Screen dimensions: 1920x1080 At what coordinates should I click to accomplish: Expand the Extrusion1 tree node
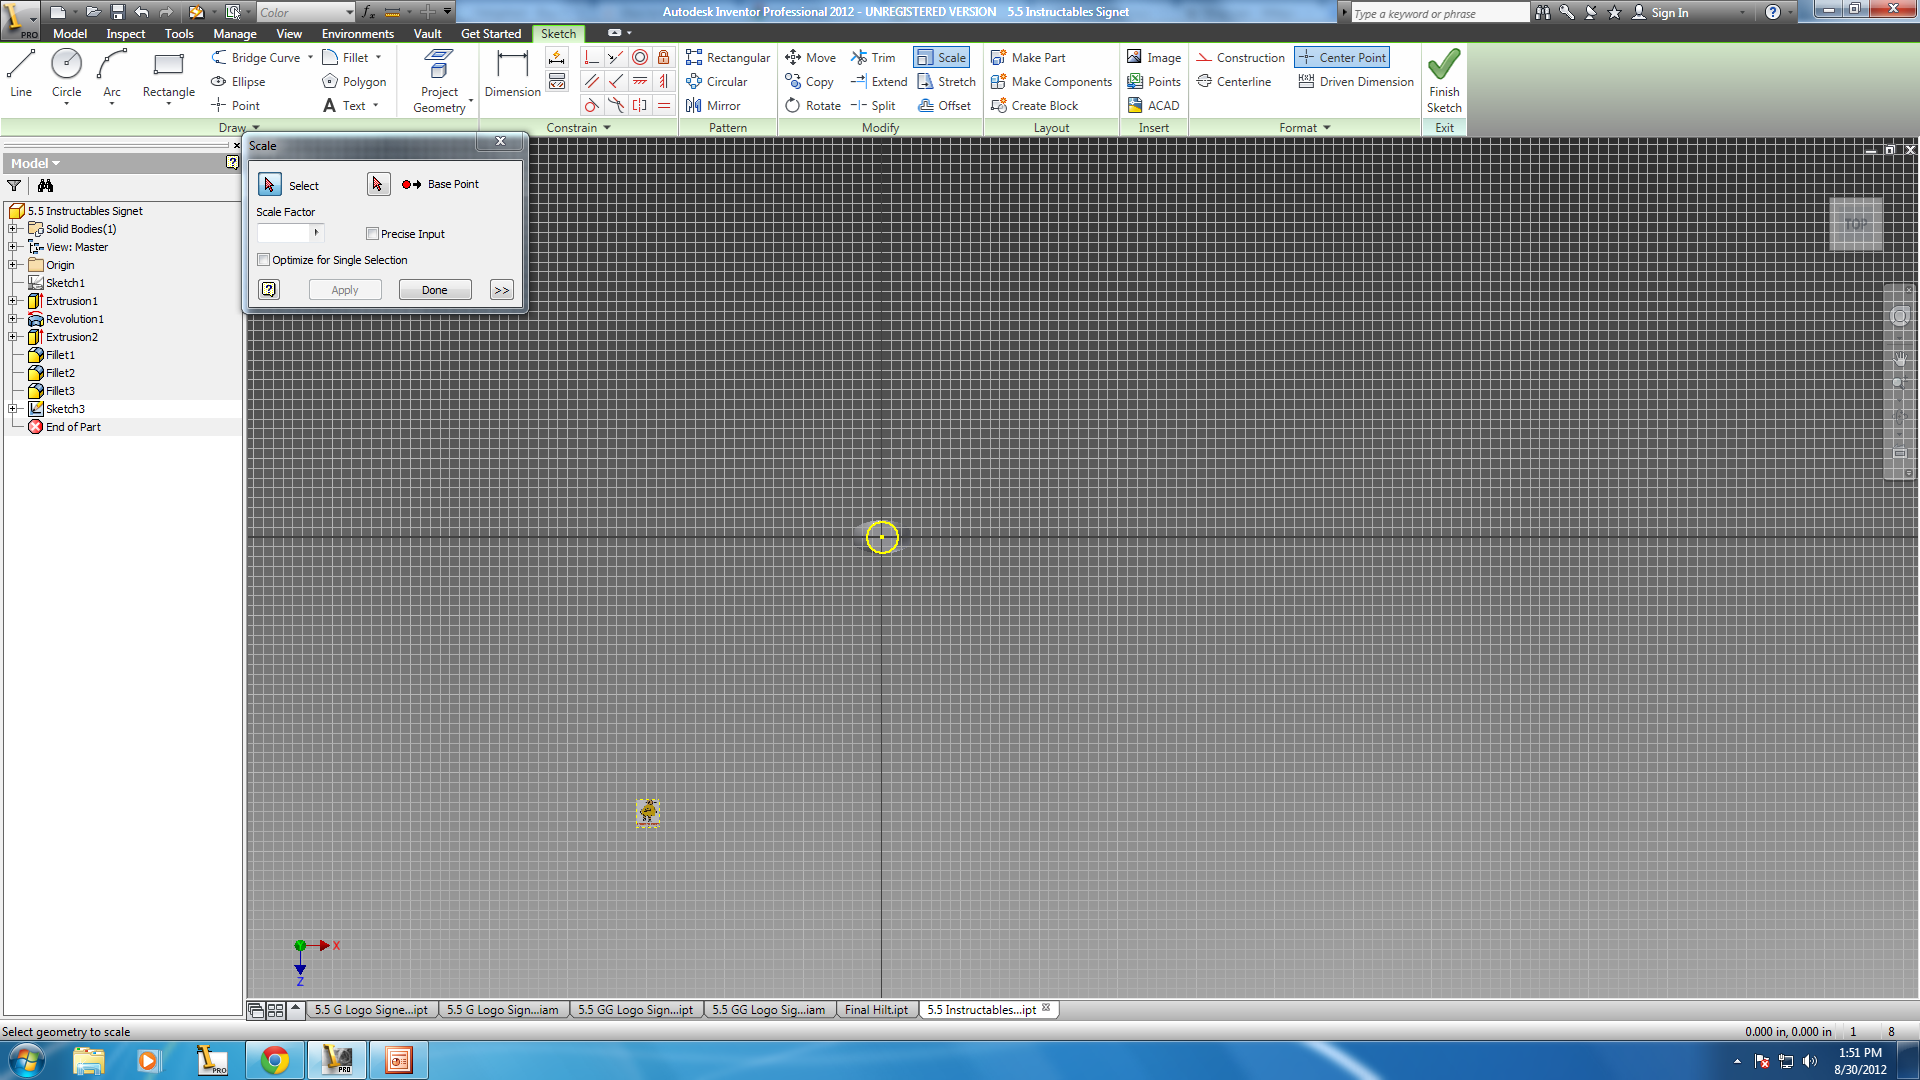13,301
